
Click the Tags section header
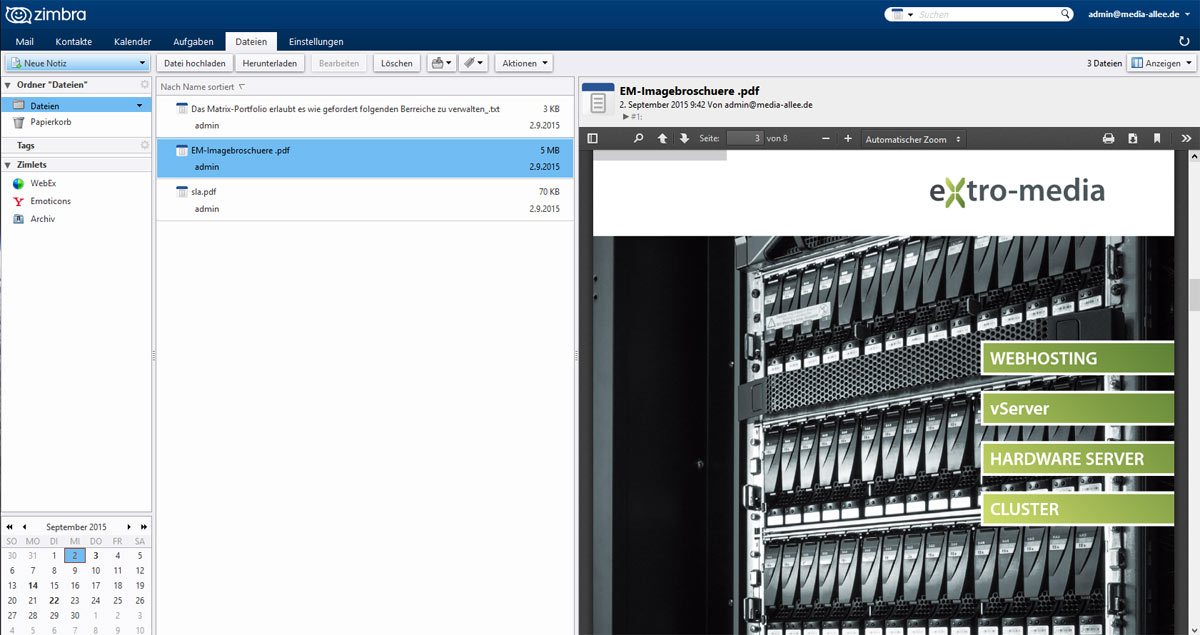coord(26,145)
